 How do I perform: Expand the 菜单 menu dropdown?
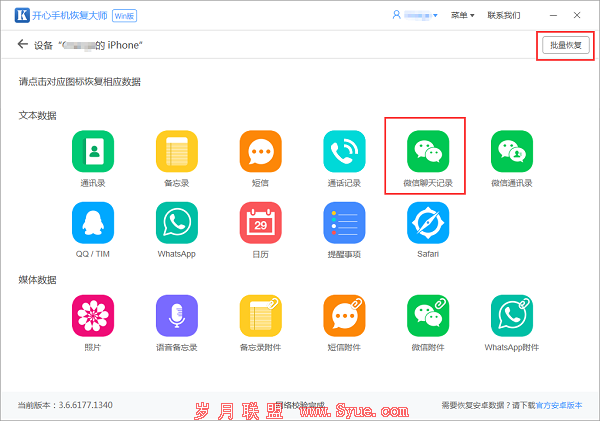pyautogui.click(x=462, y=15)
